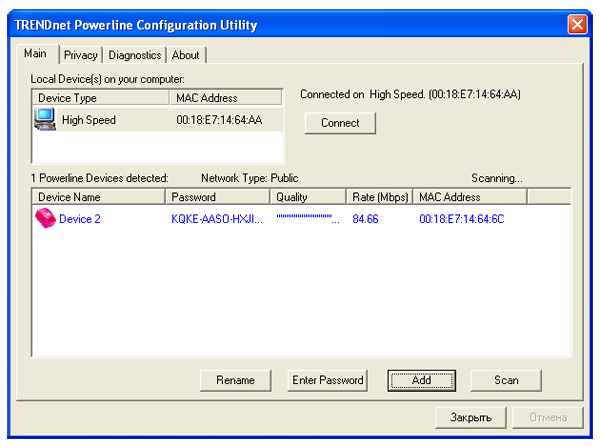This screenshot has height=447, width=600.
Task: Sort by Device Type column header
Action: pyautogui.click(x=101, y=98)
